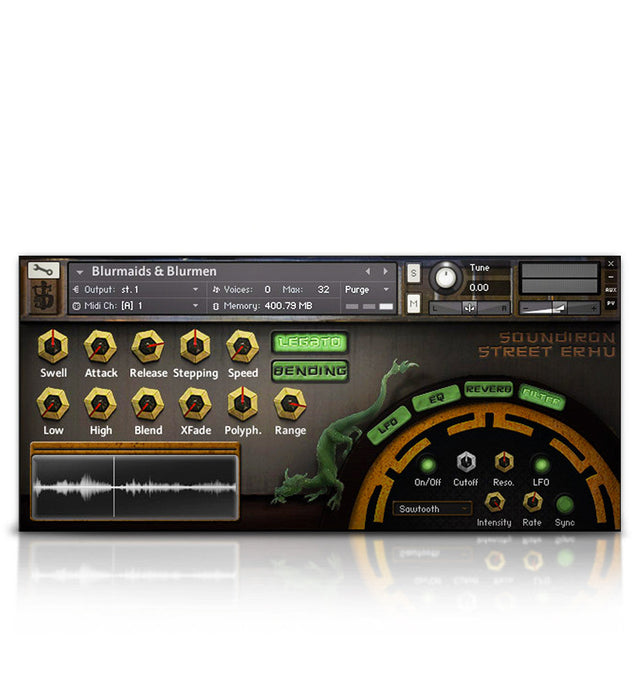Click the Swell knob
The image size is (636, 700).
53,346
